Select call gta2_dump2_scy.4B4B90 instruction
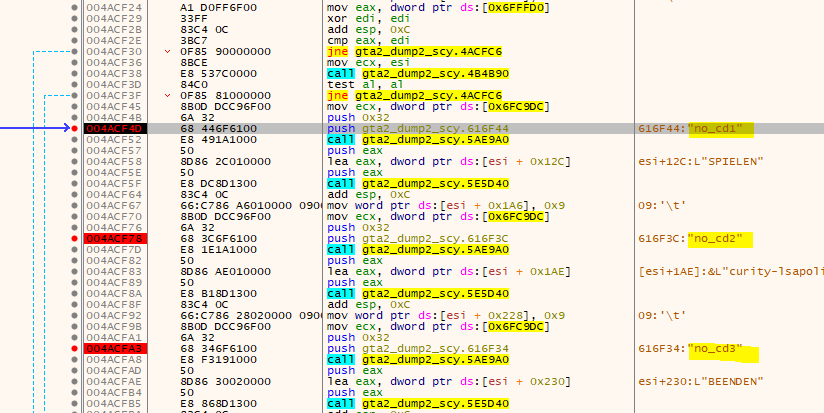The height and width of the screenshot is (413, 824). (418, 74)
